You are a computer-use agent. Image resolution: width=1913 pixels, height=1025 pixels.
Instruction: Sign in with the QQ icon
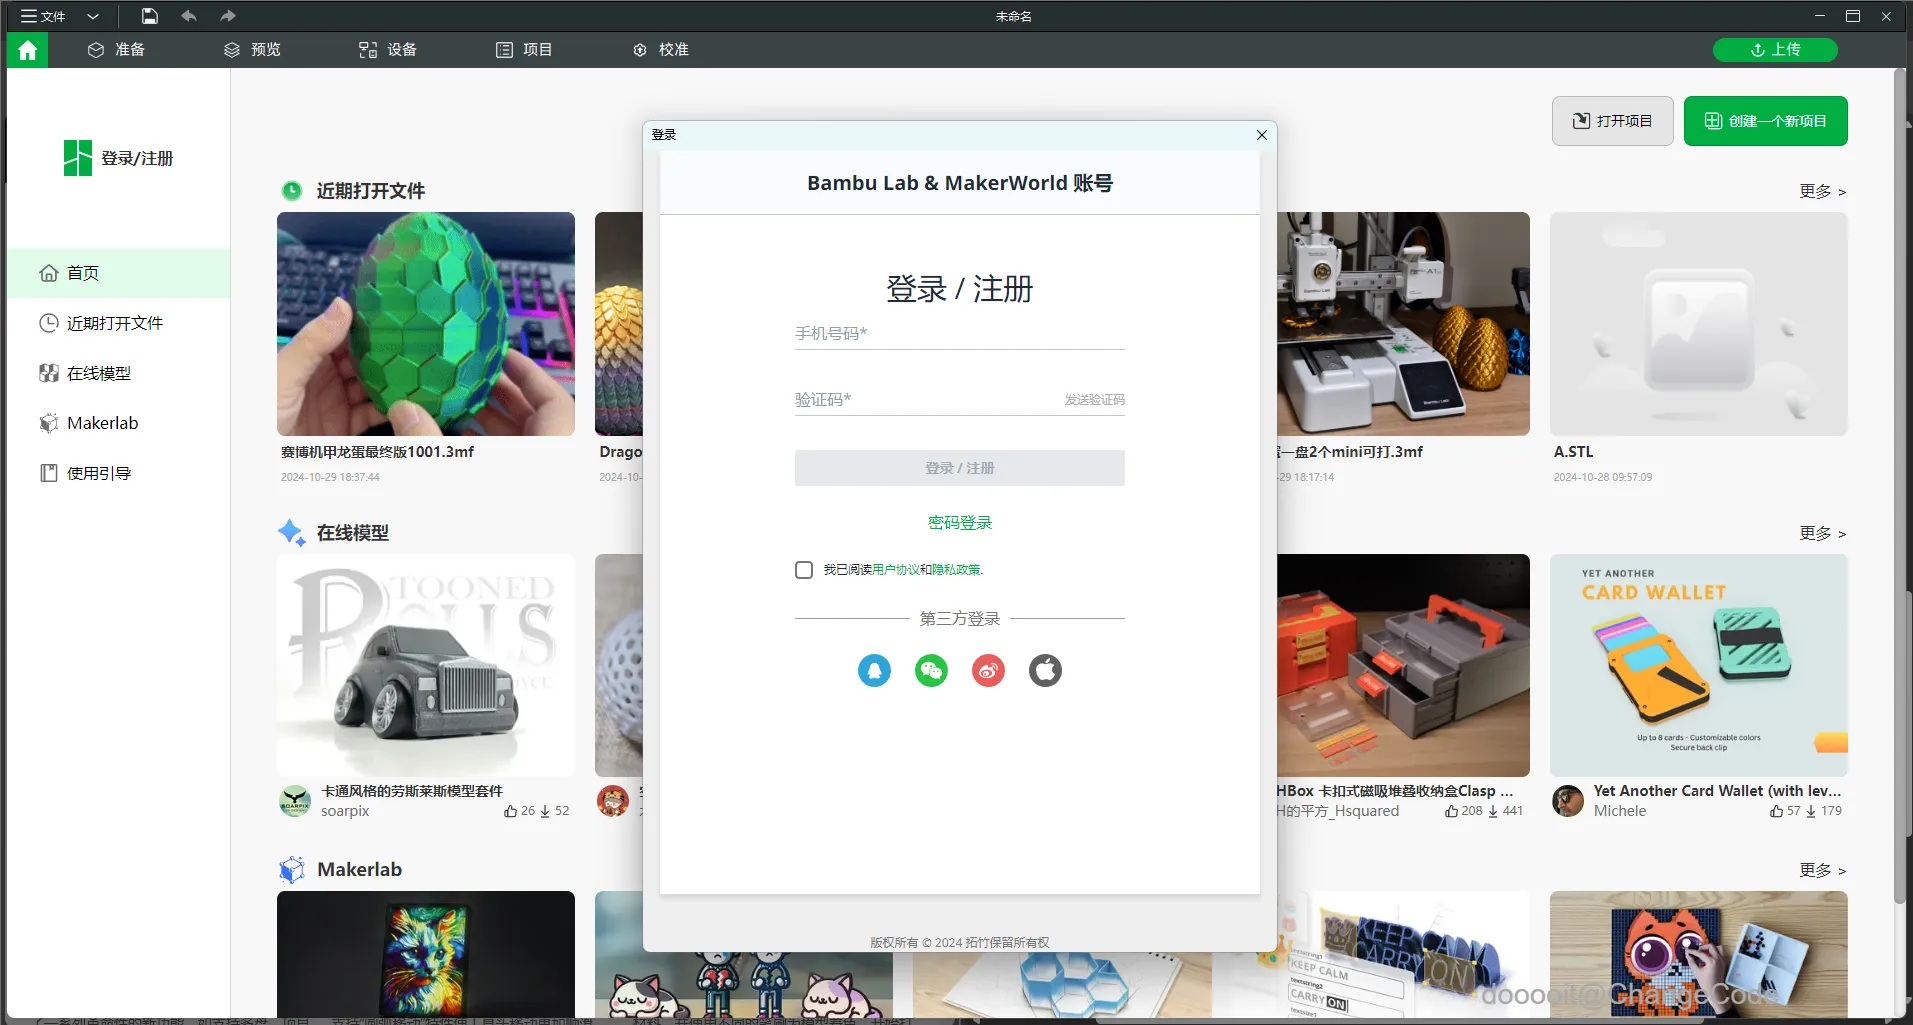[x=873, y=670]
